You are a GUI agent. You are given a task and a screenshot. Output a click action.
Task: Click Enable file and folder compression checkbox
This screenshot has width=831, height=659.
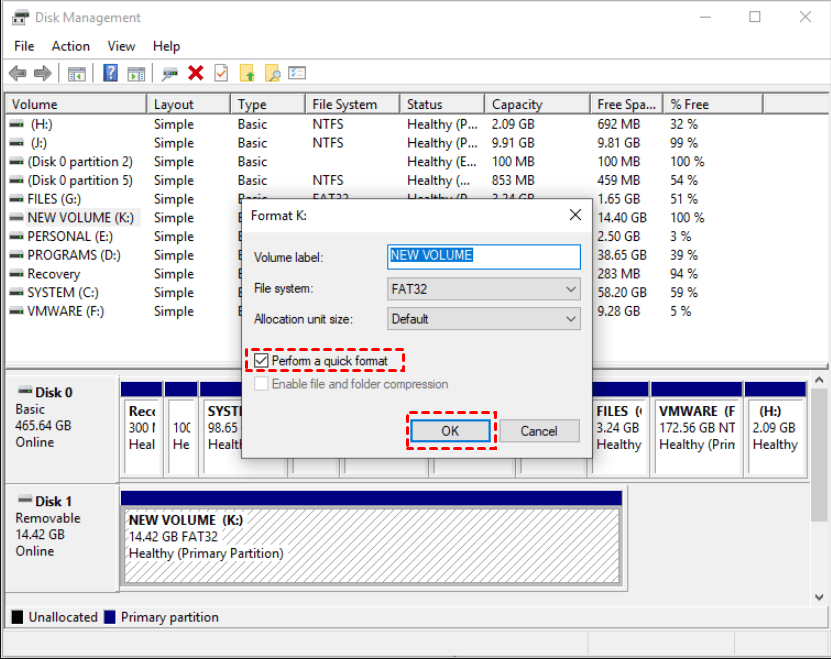pyautogui.click(x=261, y=384)
